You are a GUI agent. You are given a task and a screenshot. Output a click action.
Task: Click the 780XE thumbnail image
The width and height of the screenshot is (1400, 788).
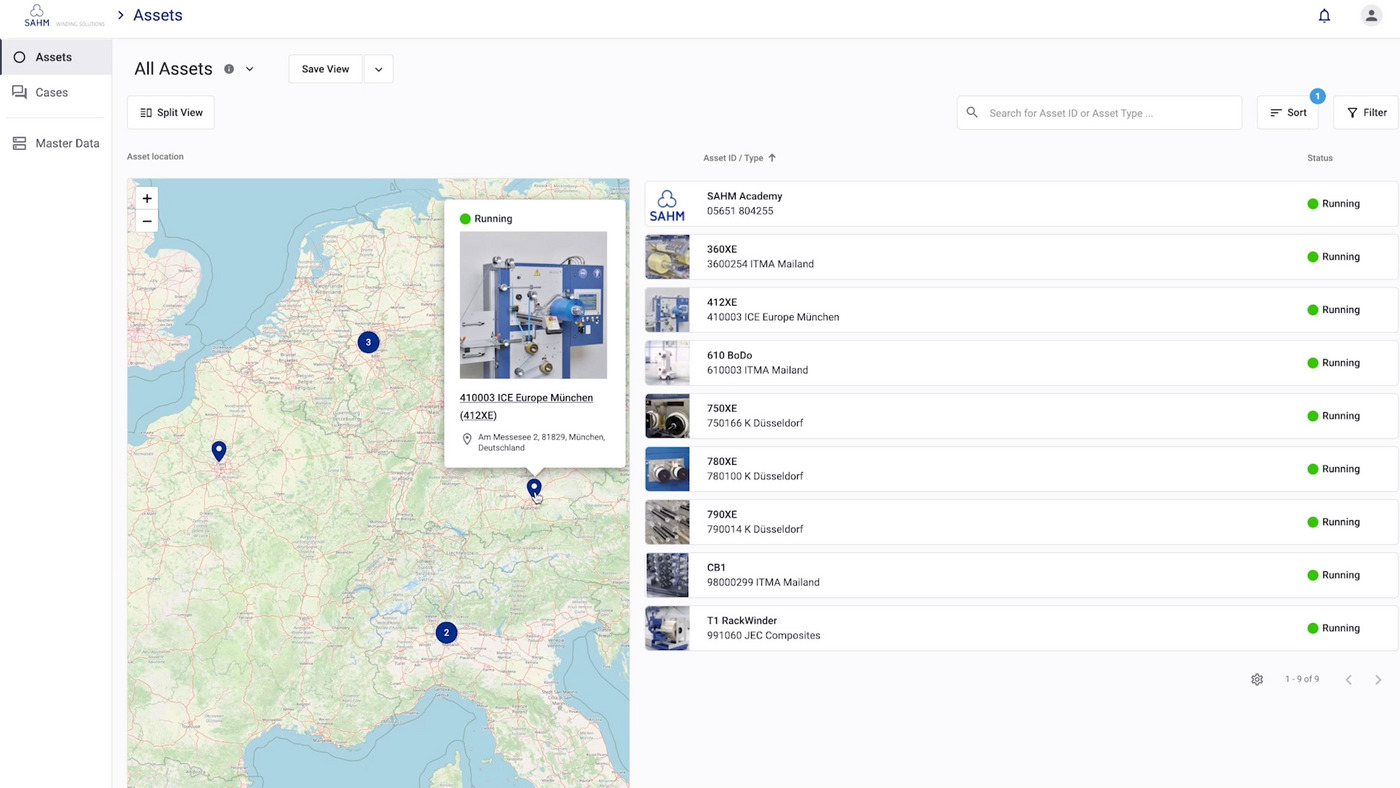pos(667,469)
